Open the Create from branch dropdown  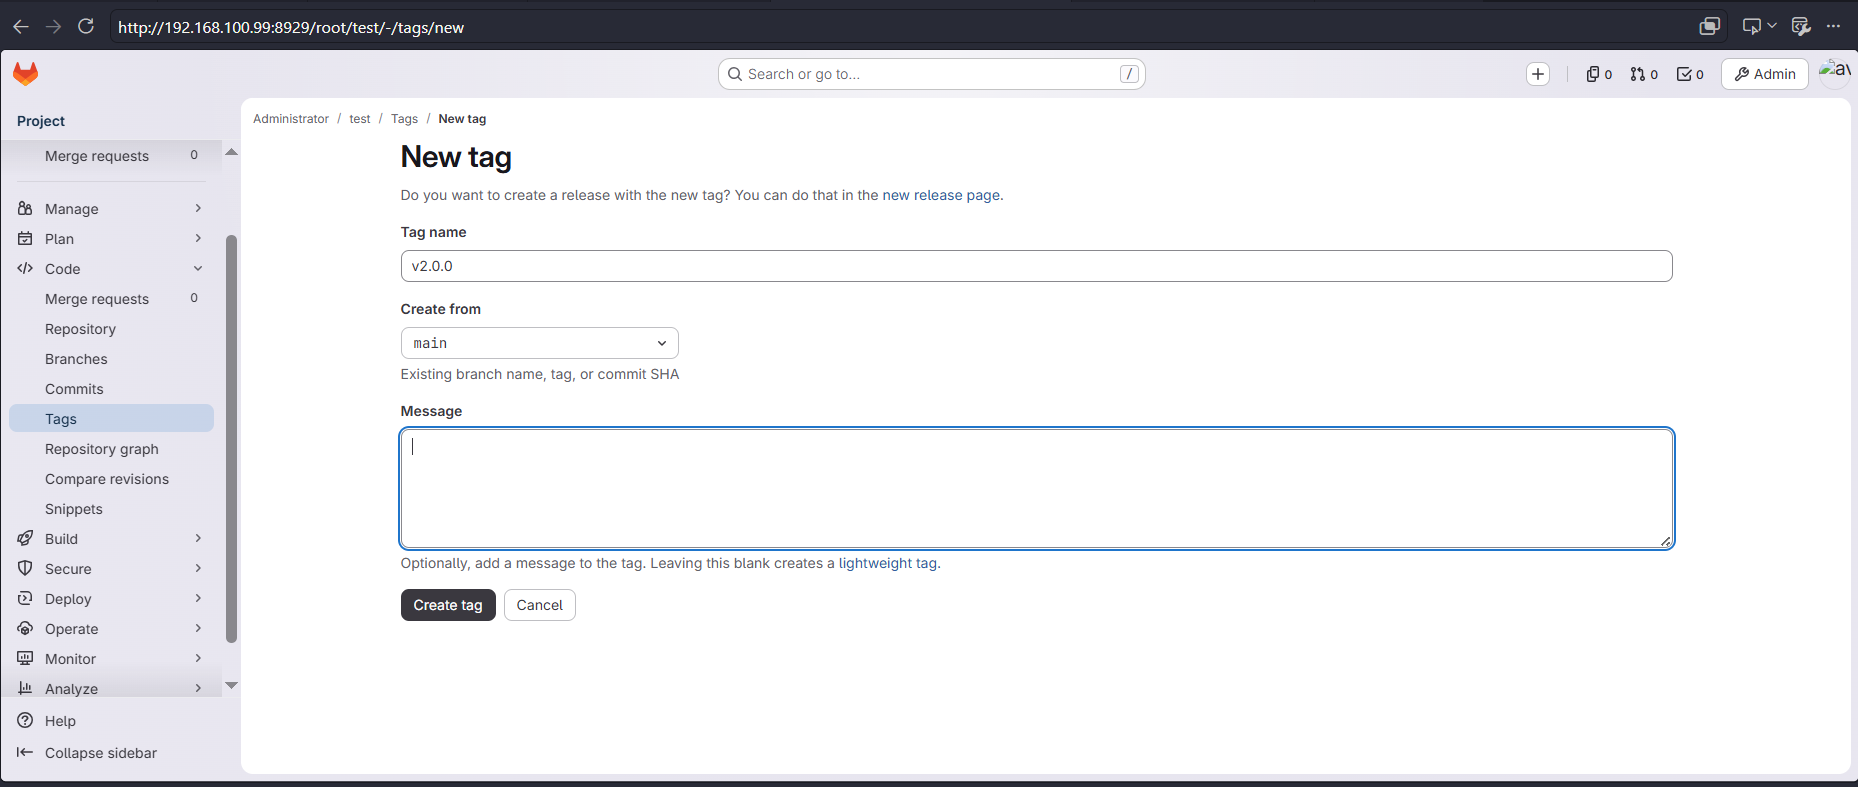540,343
